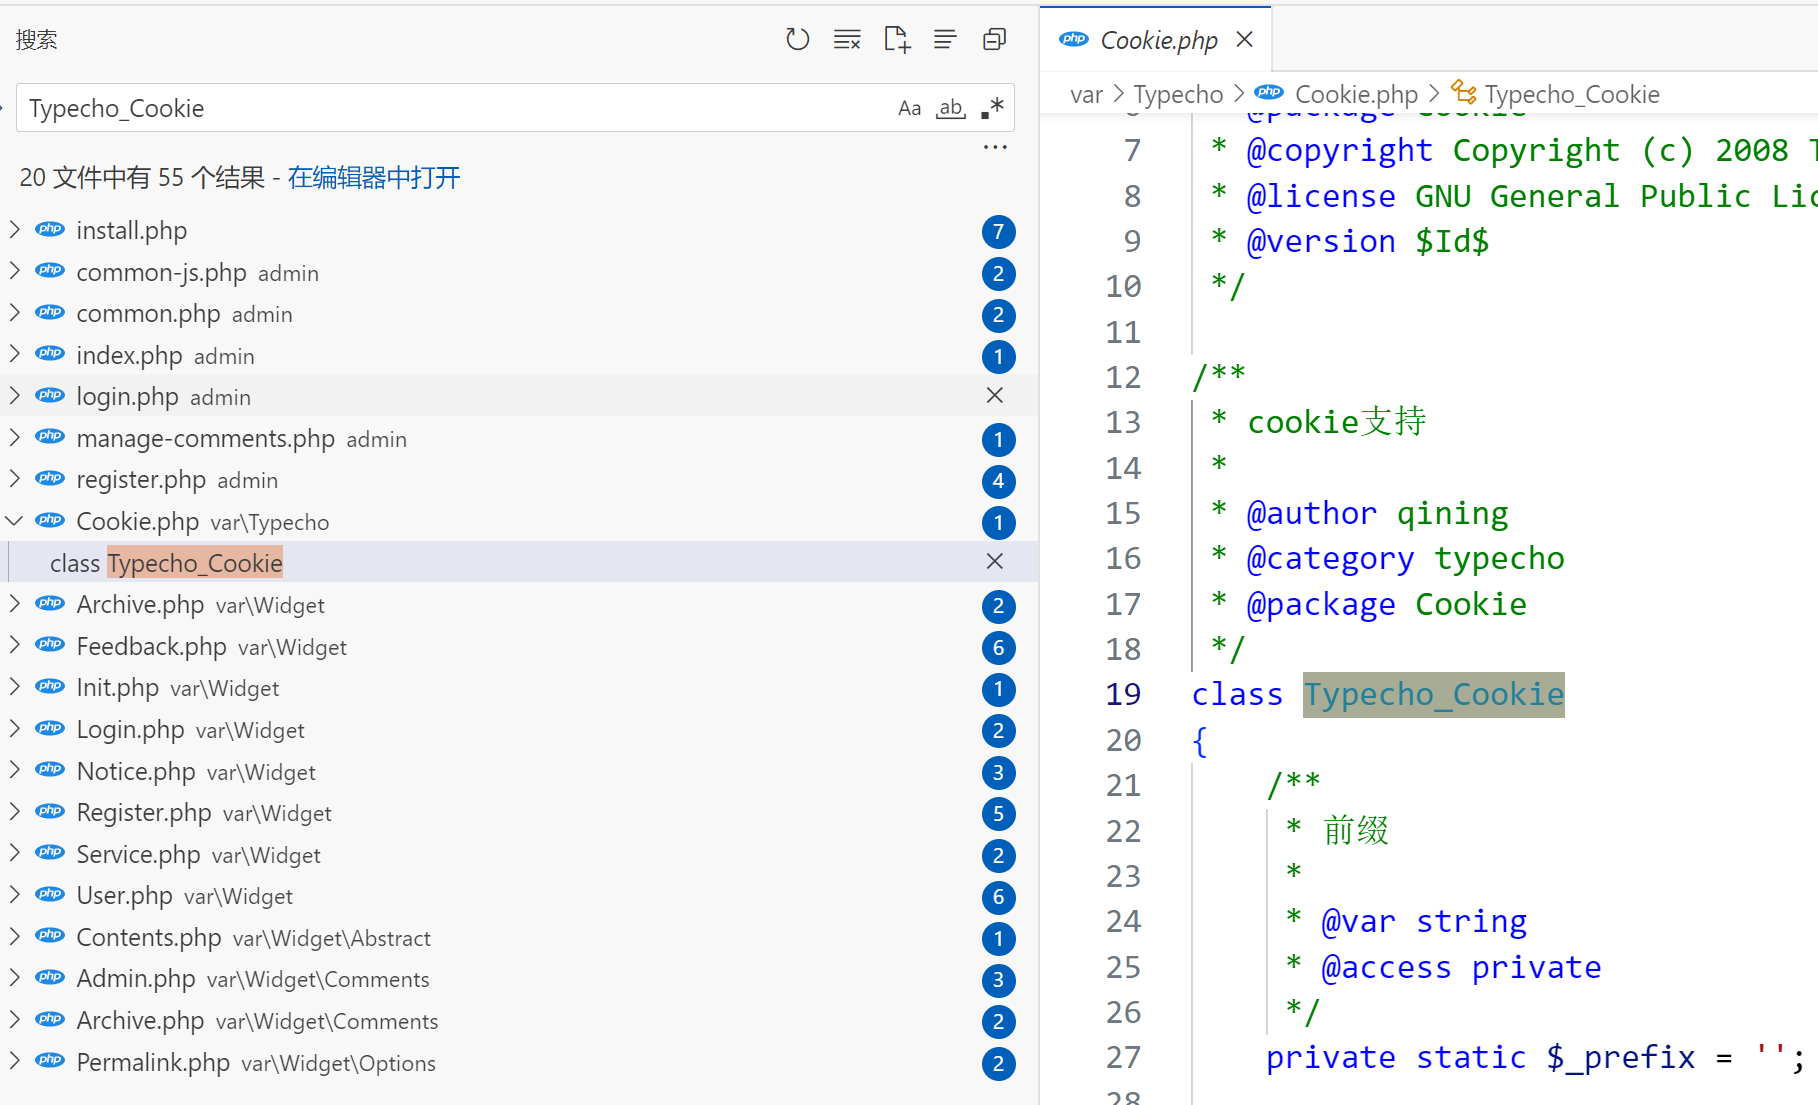Collapse all search results icon
This screenshot has height=1105, width=1818.
tap(994, 40)
